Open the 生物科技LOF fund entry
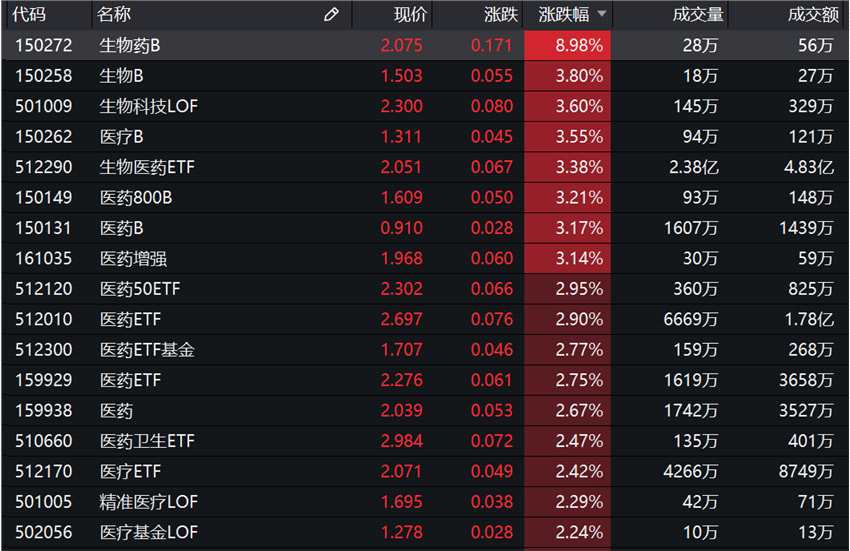This screenshot has height=551, width=850. coord(148,106)
